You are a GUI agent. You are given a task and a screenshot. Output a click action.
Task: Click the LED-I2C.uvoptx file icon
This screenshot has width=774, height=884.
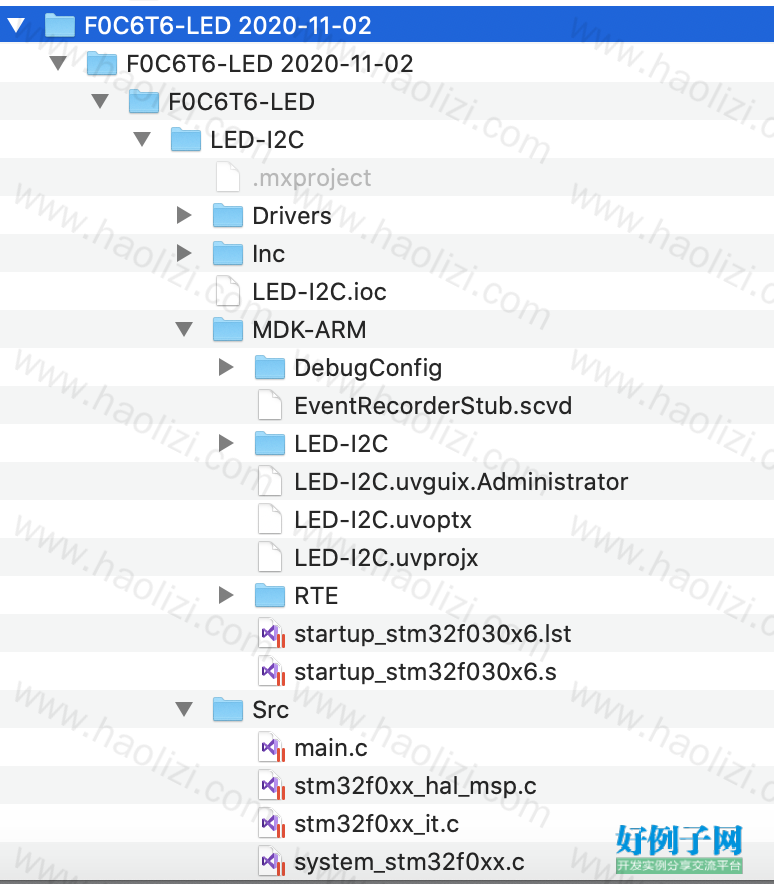point(270,519)
